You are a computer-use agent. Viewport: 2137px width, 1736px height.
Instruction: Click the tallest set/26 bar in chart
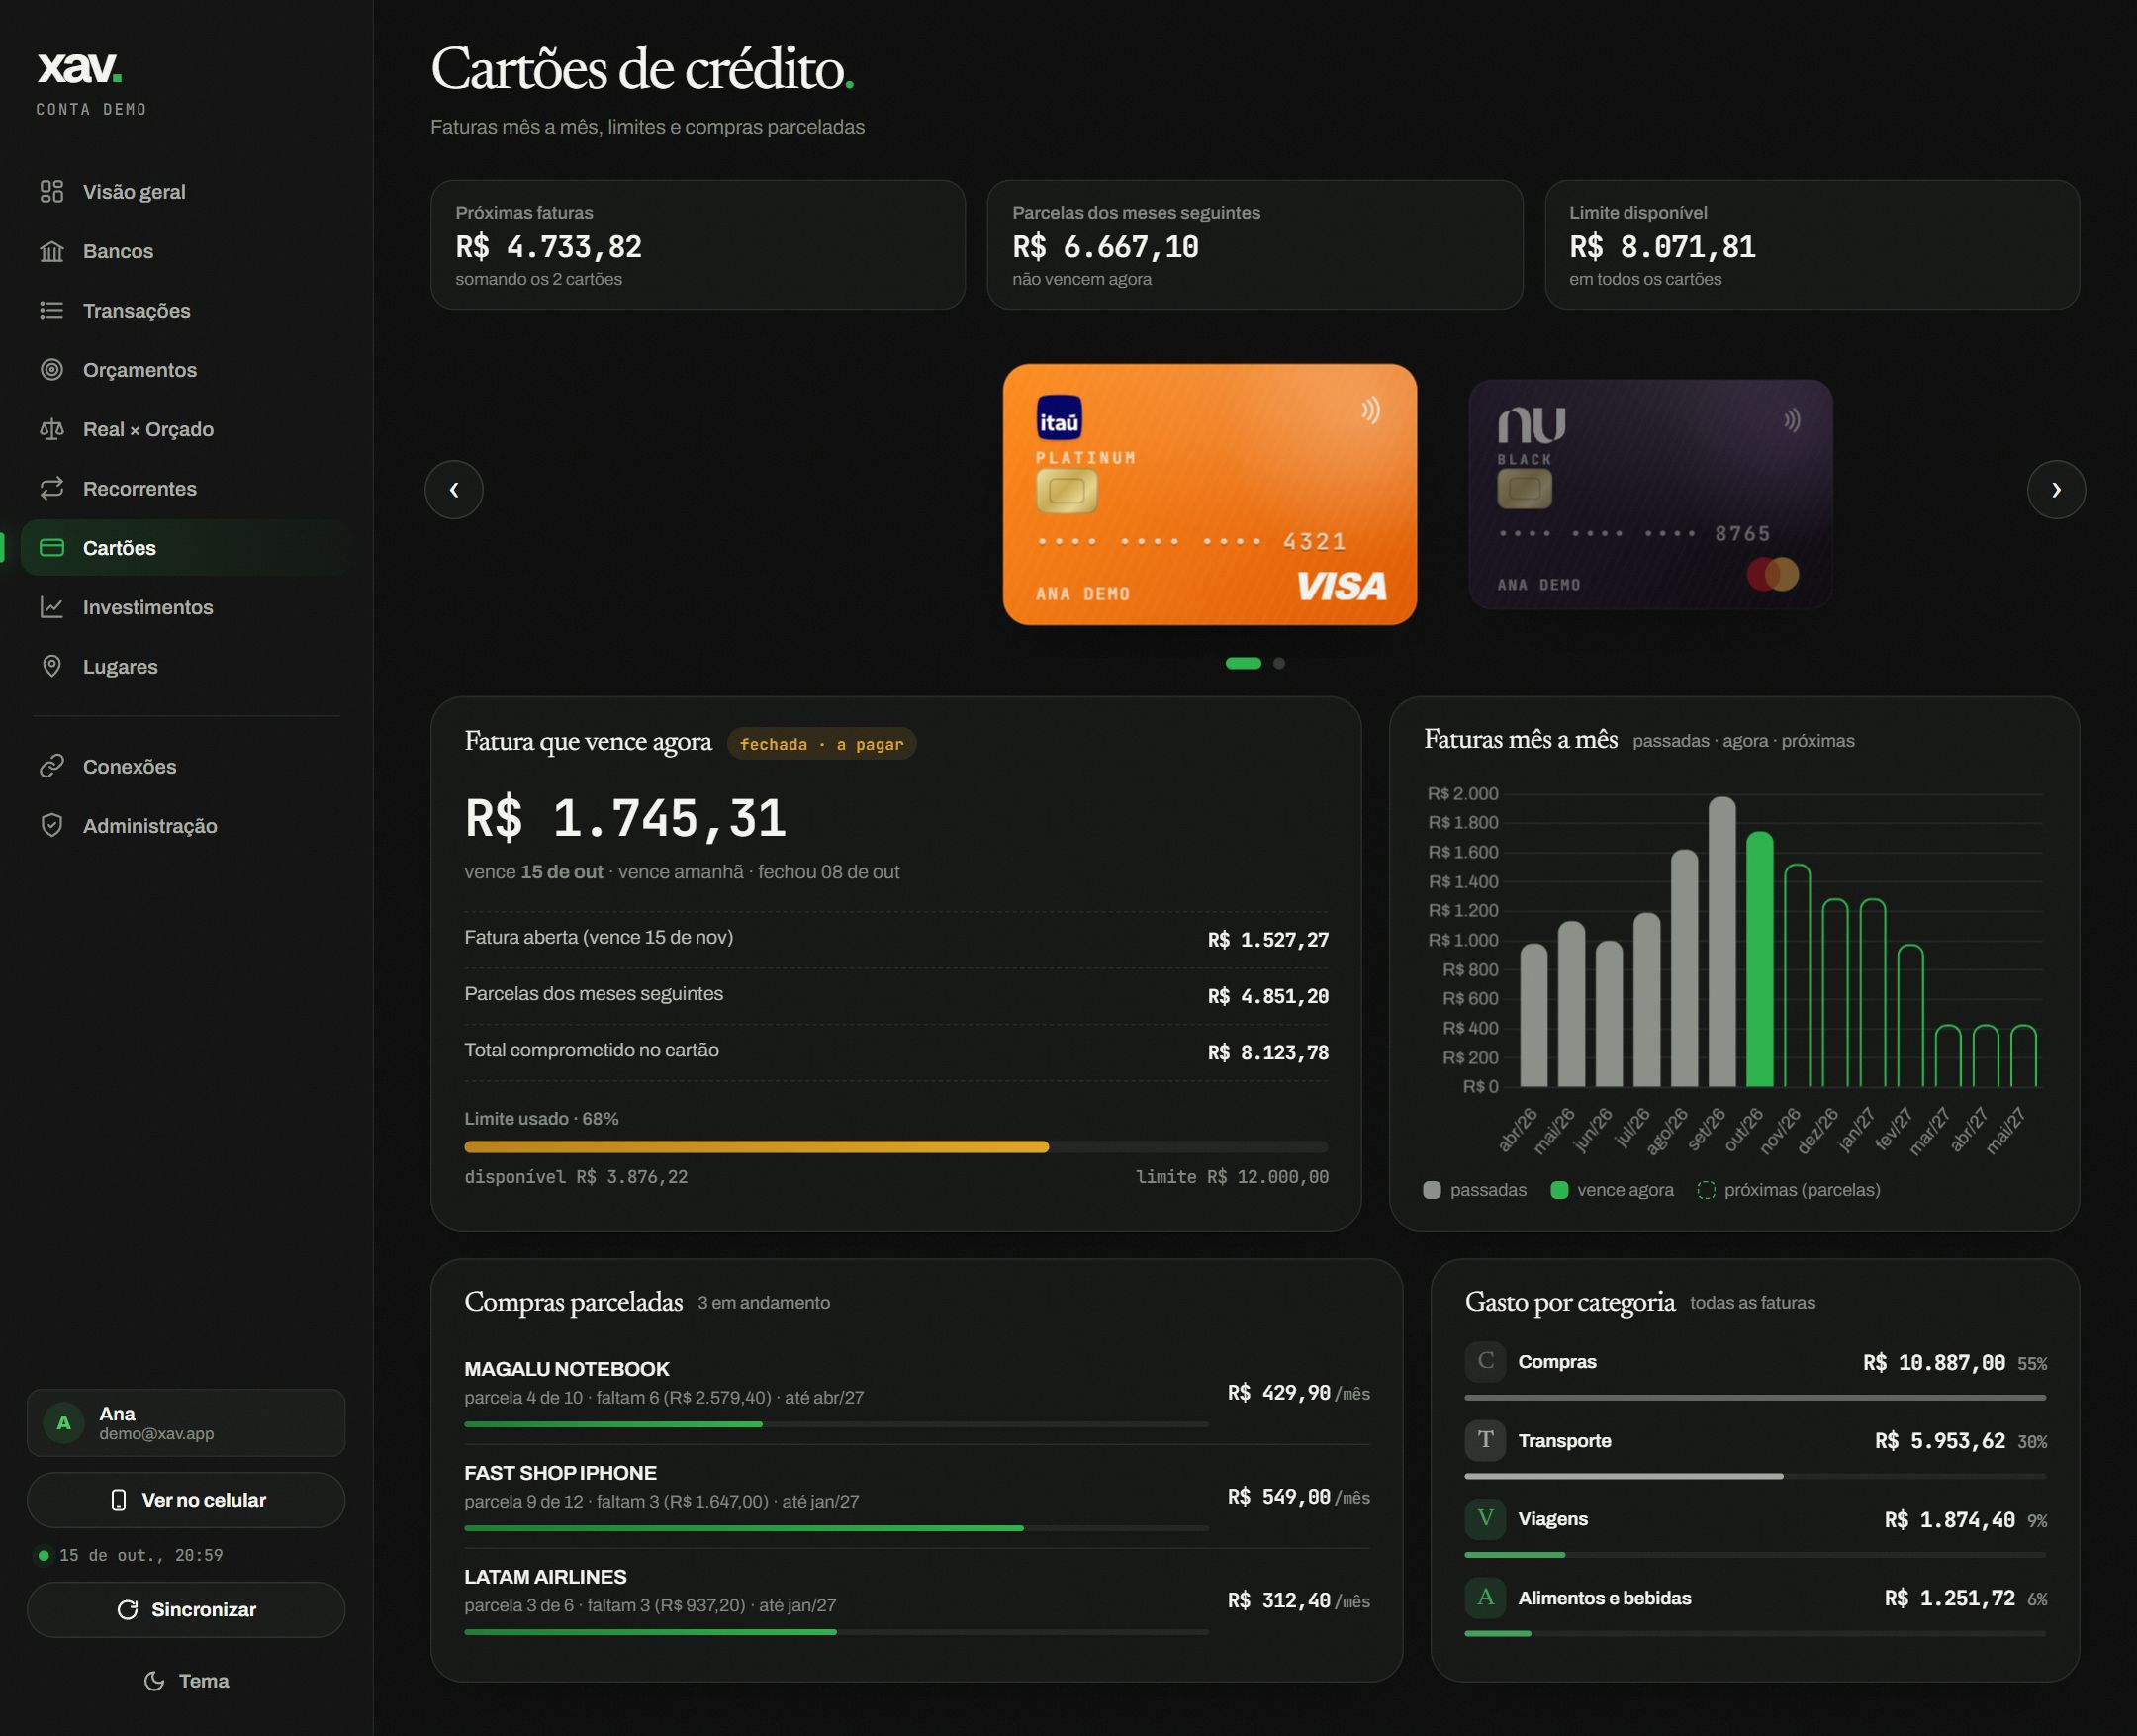[x=1722, y=942]
